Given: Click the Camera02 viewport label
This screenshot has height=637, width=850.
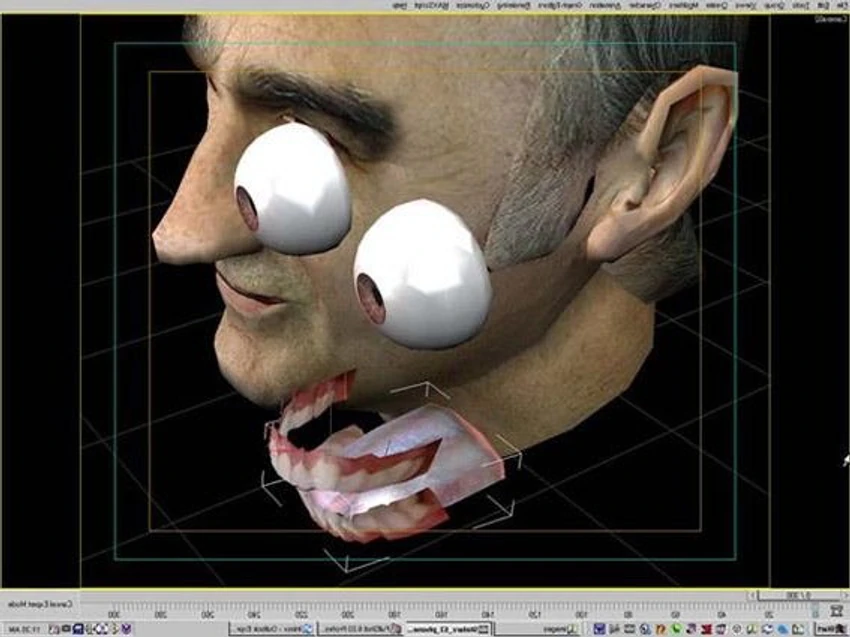Looking at the screenshot, I should pyautogui.click(x=834, y=18).
